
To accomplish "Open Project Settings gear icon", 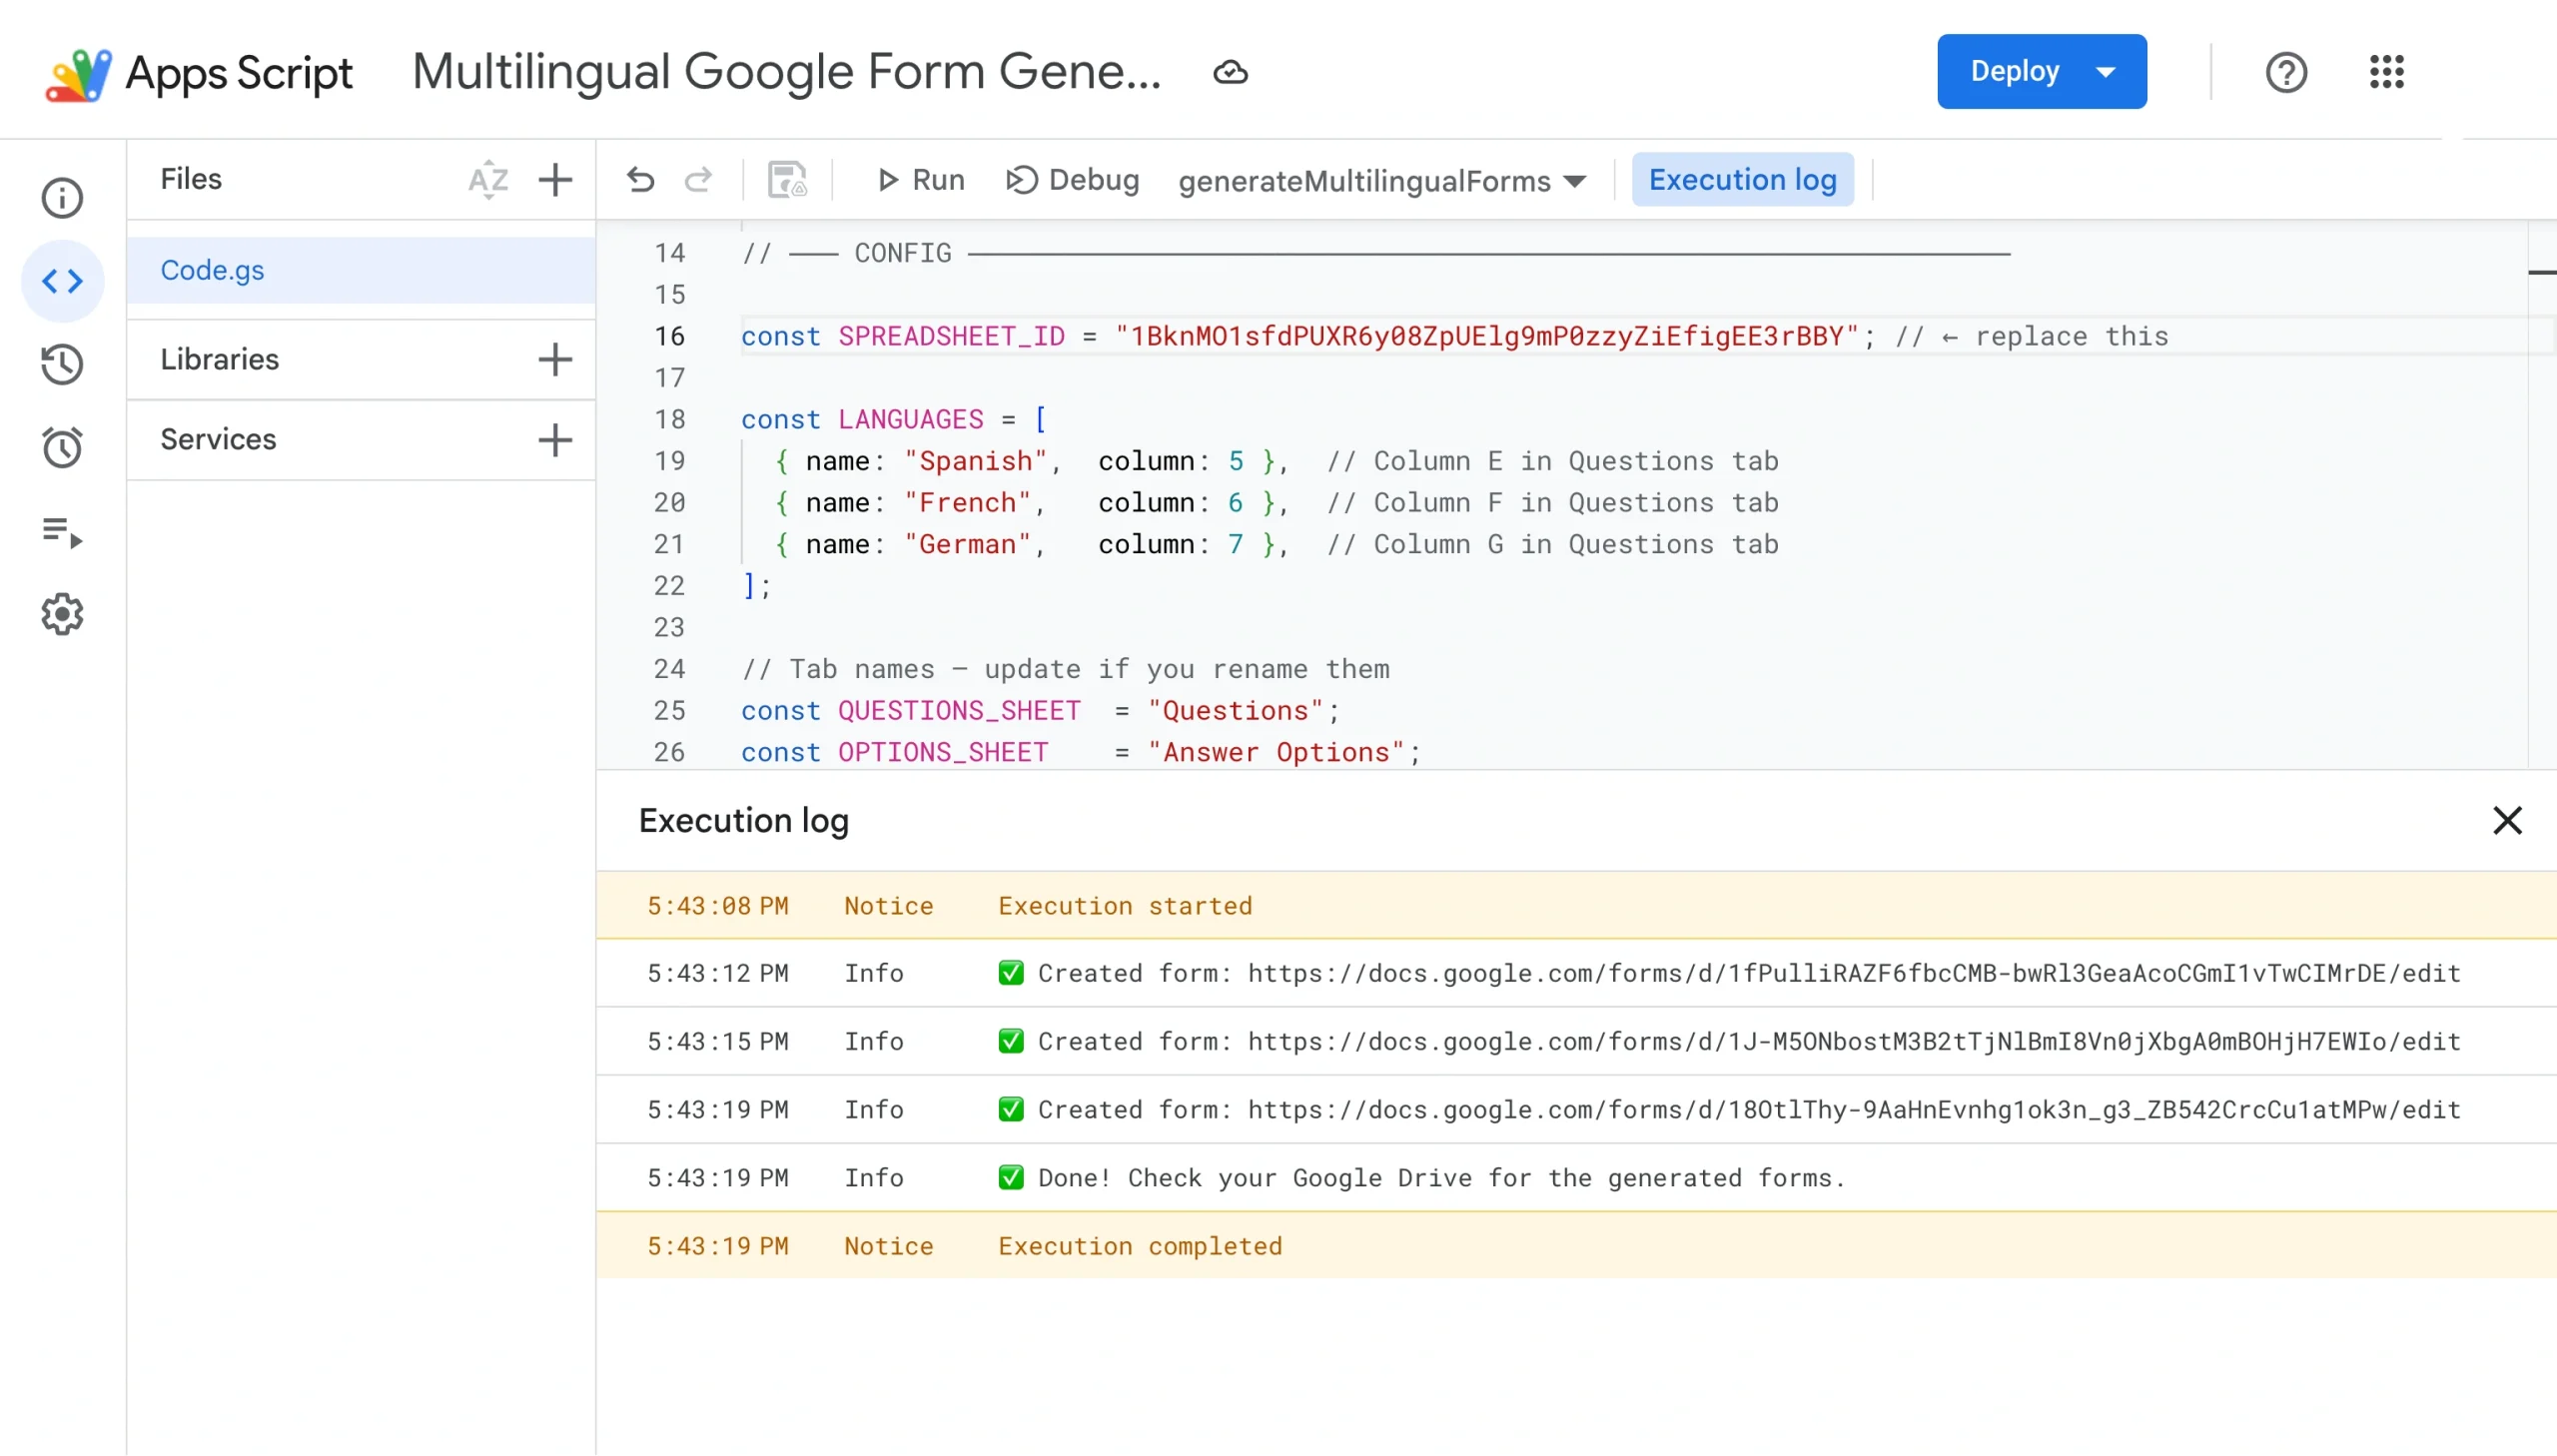I will 62,614.
